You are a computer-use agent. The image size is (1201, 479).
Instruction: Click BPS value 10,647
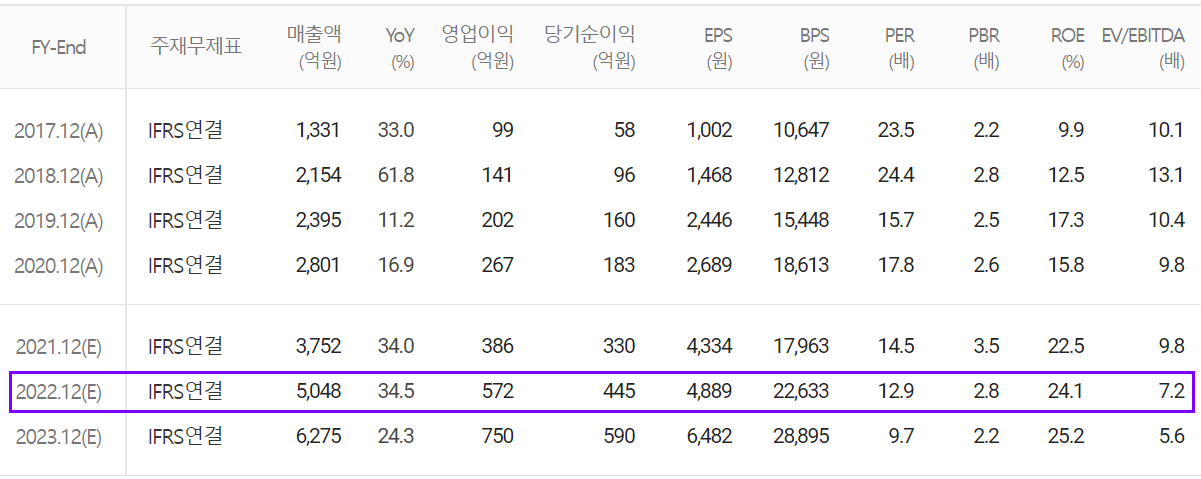pyautogui.click(x=802, y=130)
